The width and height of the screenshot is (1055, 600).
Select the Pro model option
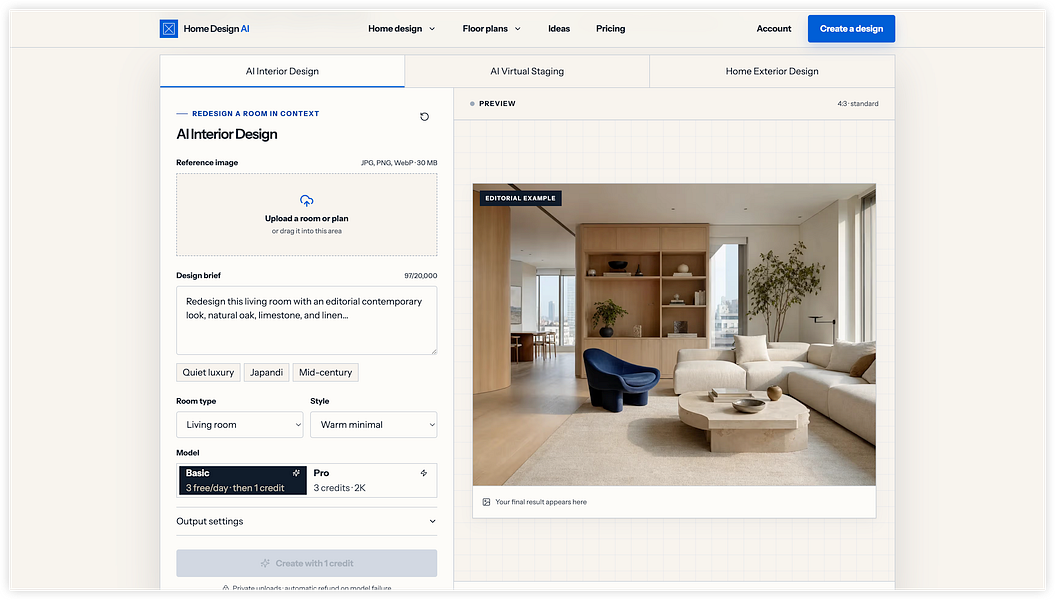(371, 480)
